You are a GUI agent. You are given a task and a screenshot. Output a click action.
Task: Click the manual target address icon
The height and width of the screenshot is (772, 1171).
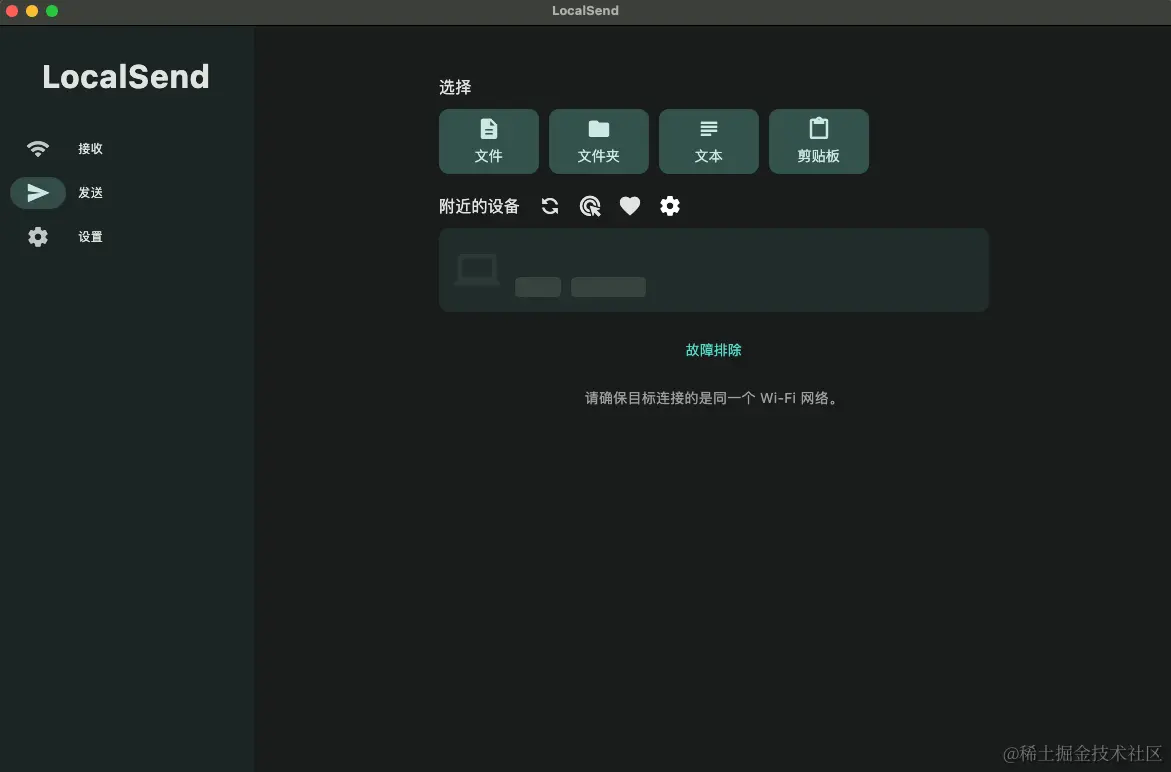tap(590, 206)
